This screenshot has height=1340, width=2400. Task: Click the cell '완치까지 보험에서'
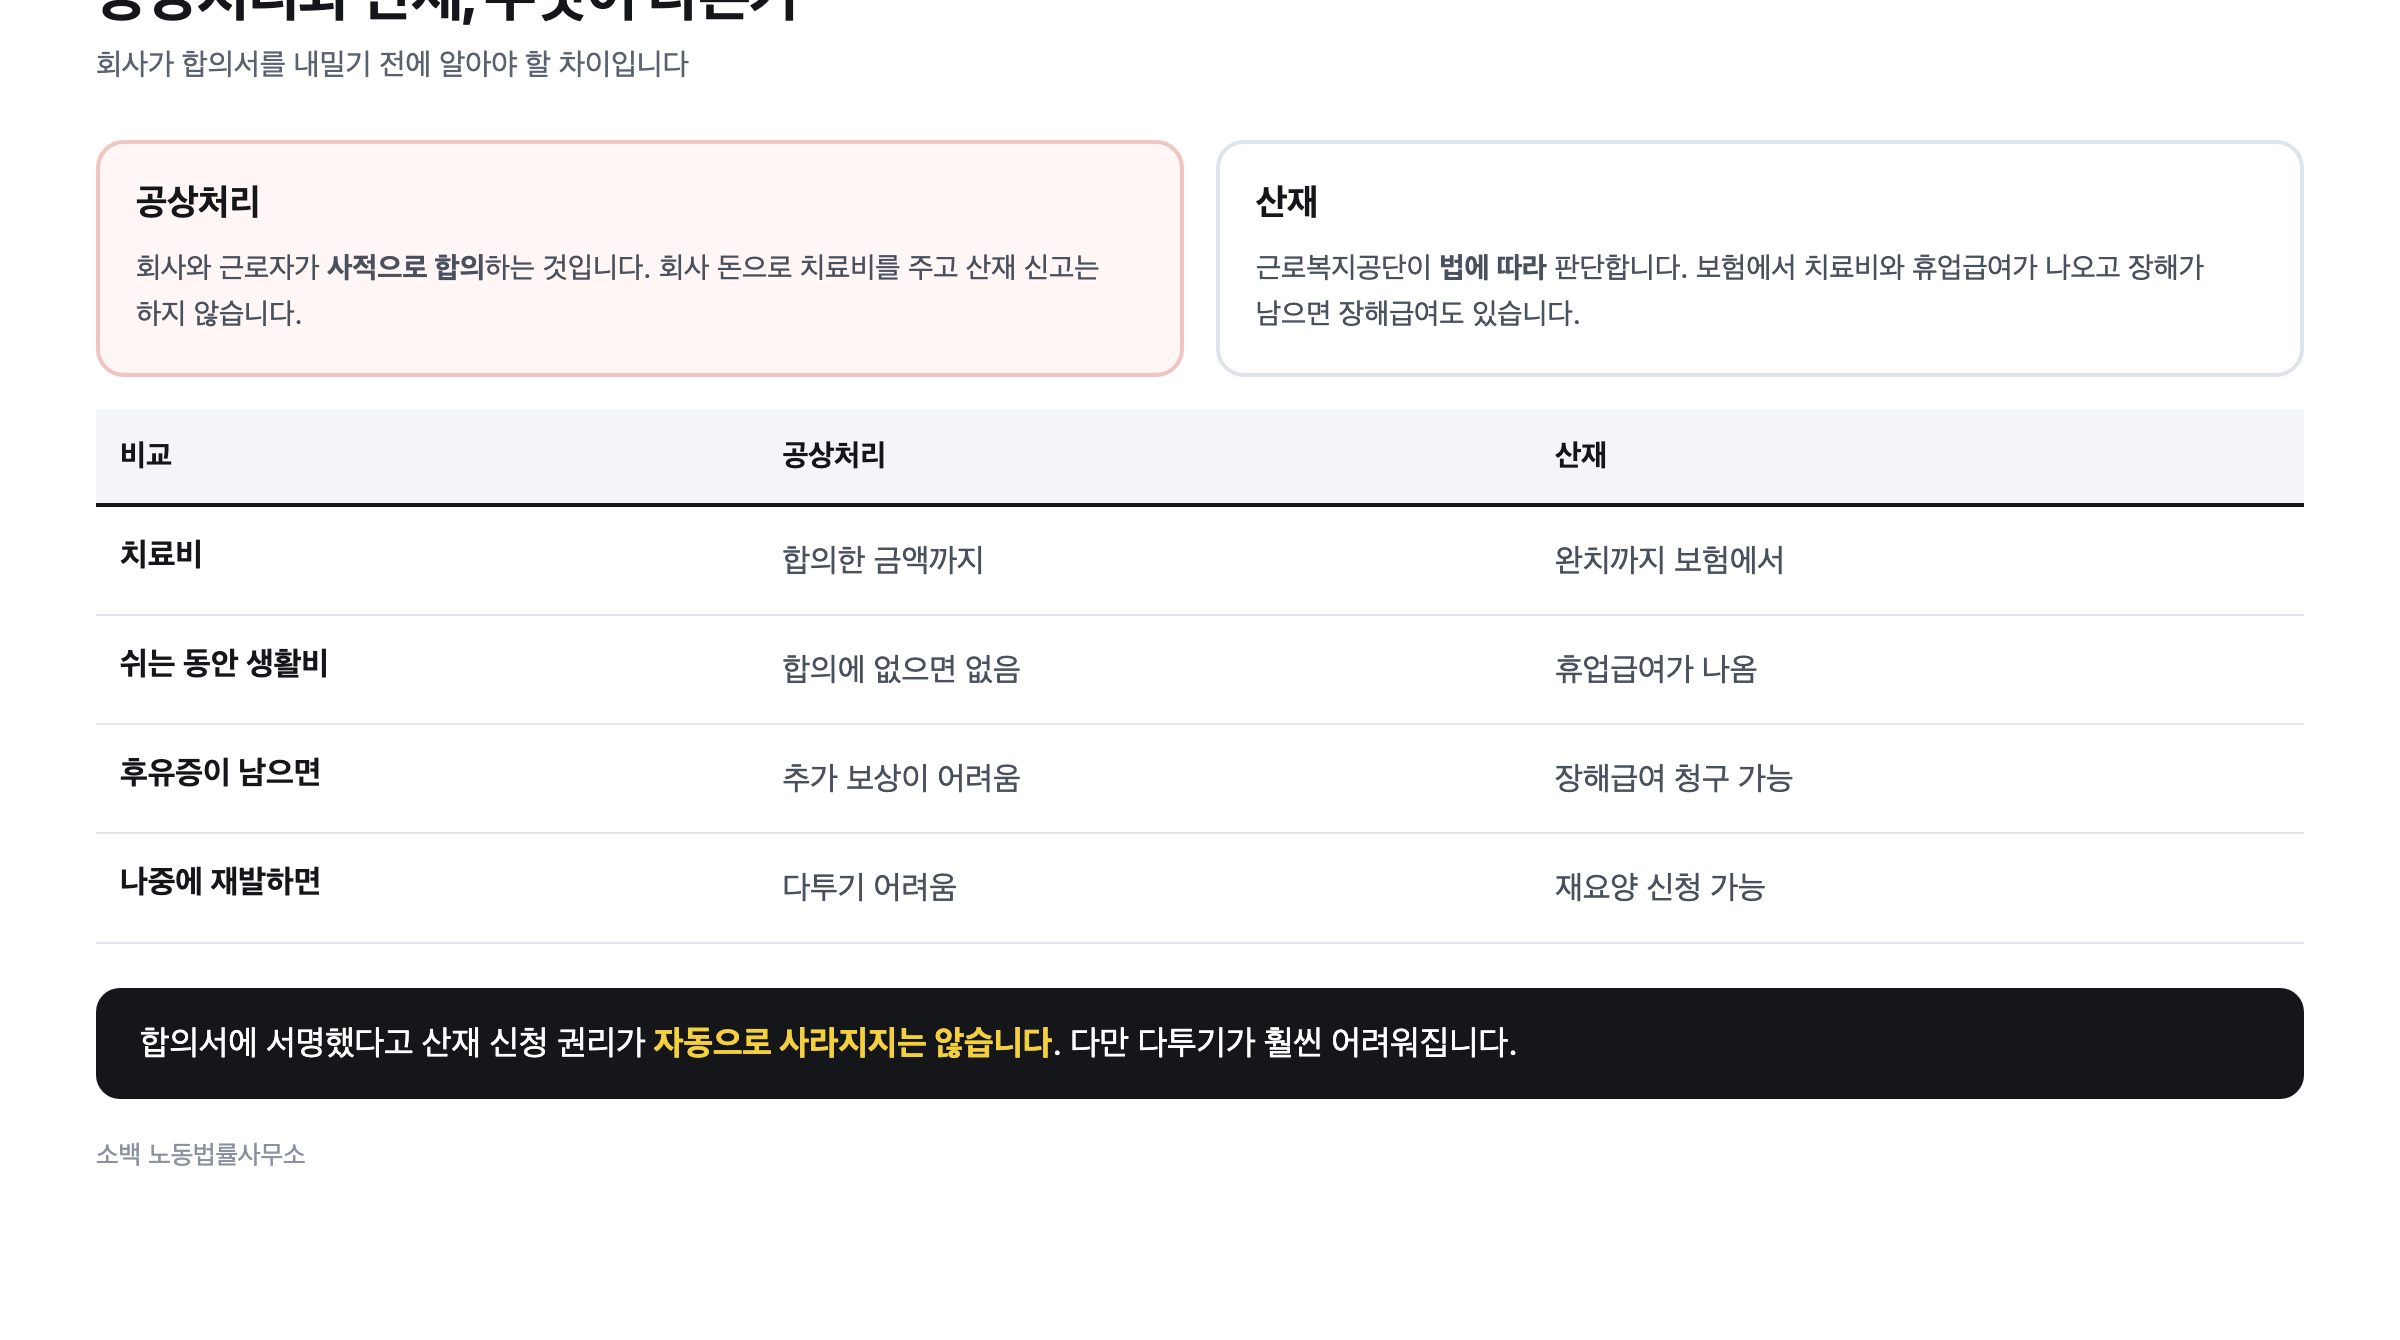[1669, 560]
